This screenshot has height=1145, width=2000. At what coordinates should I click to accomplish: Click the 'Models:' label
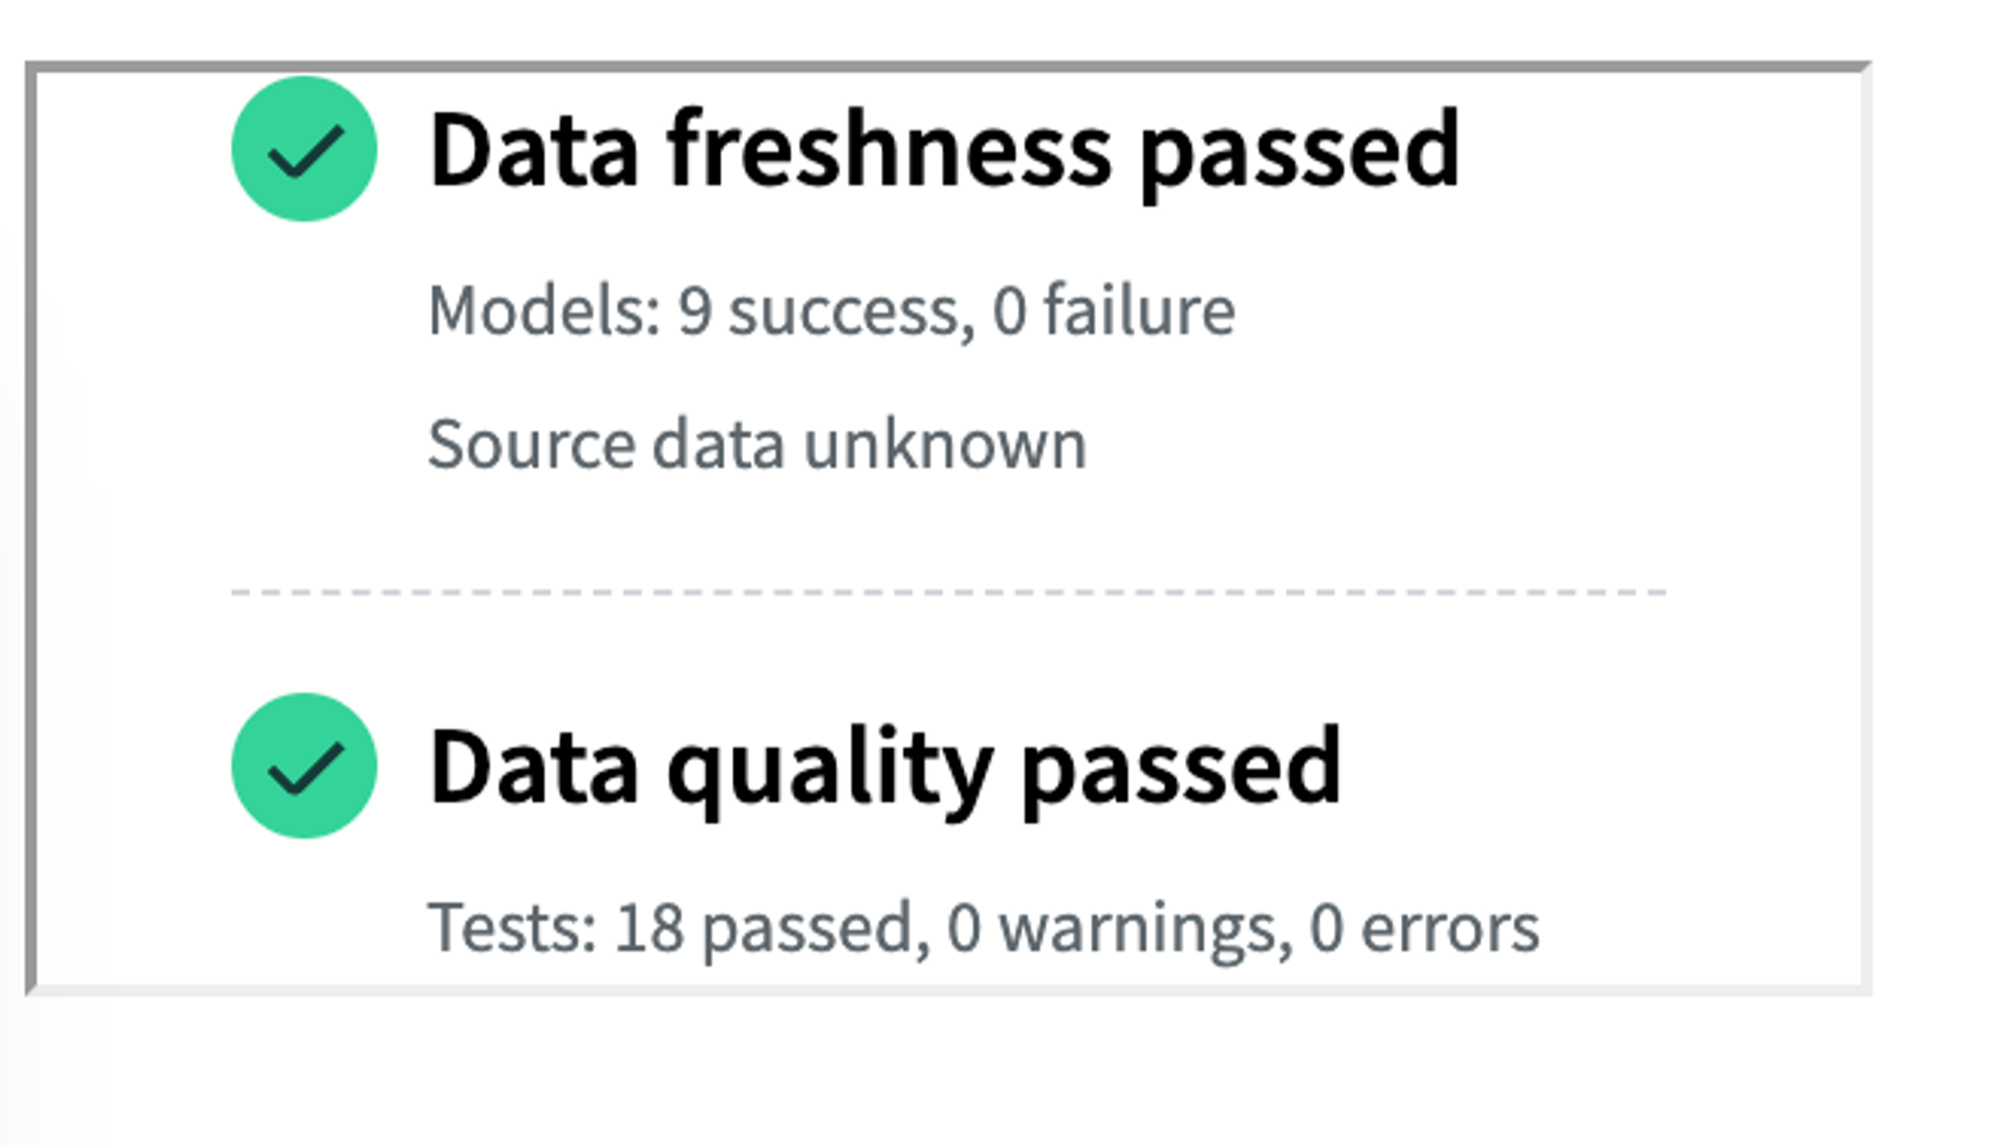pos(544,311)
